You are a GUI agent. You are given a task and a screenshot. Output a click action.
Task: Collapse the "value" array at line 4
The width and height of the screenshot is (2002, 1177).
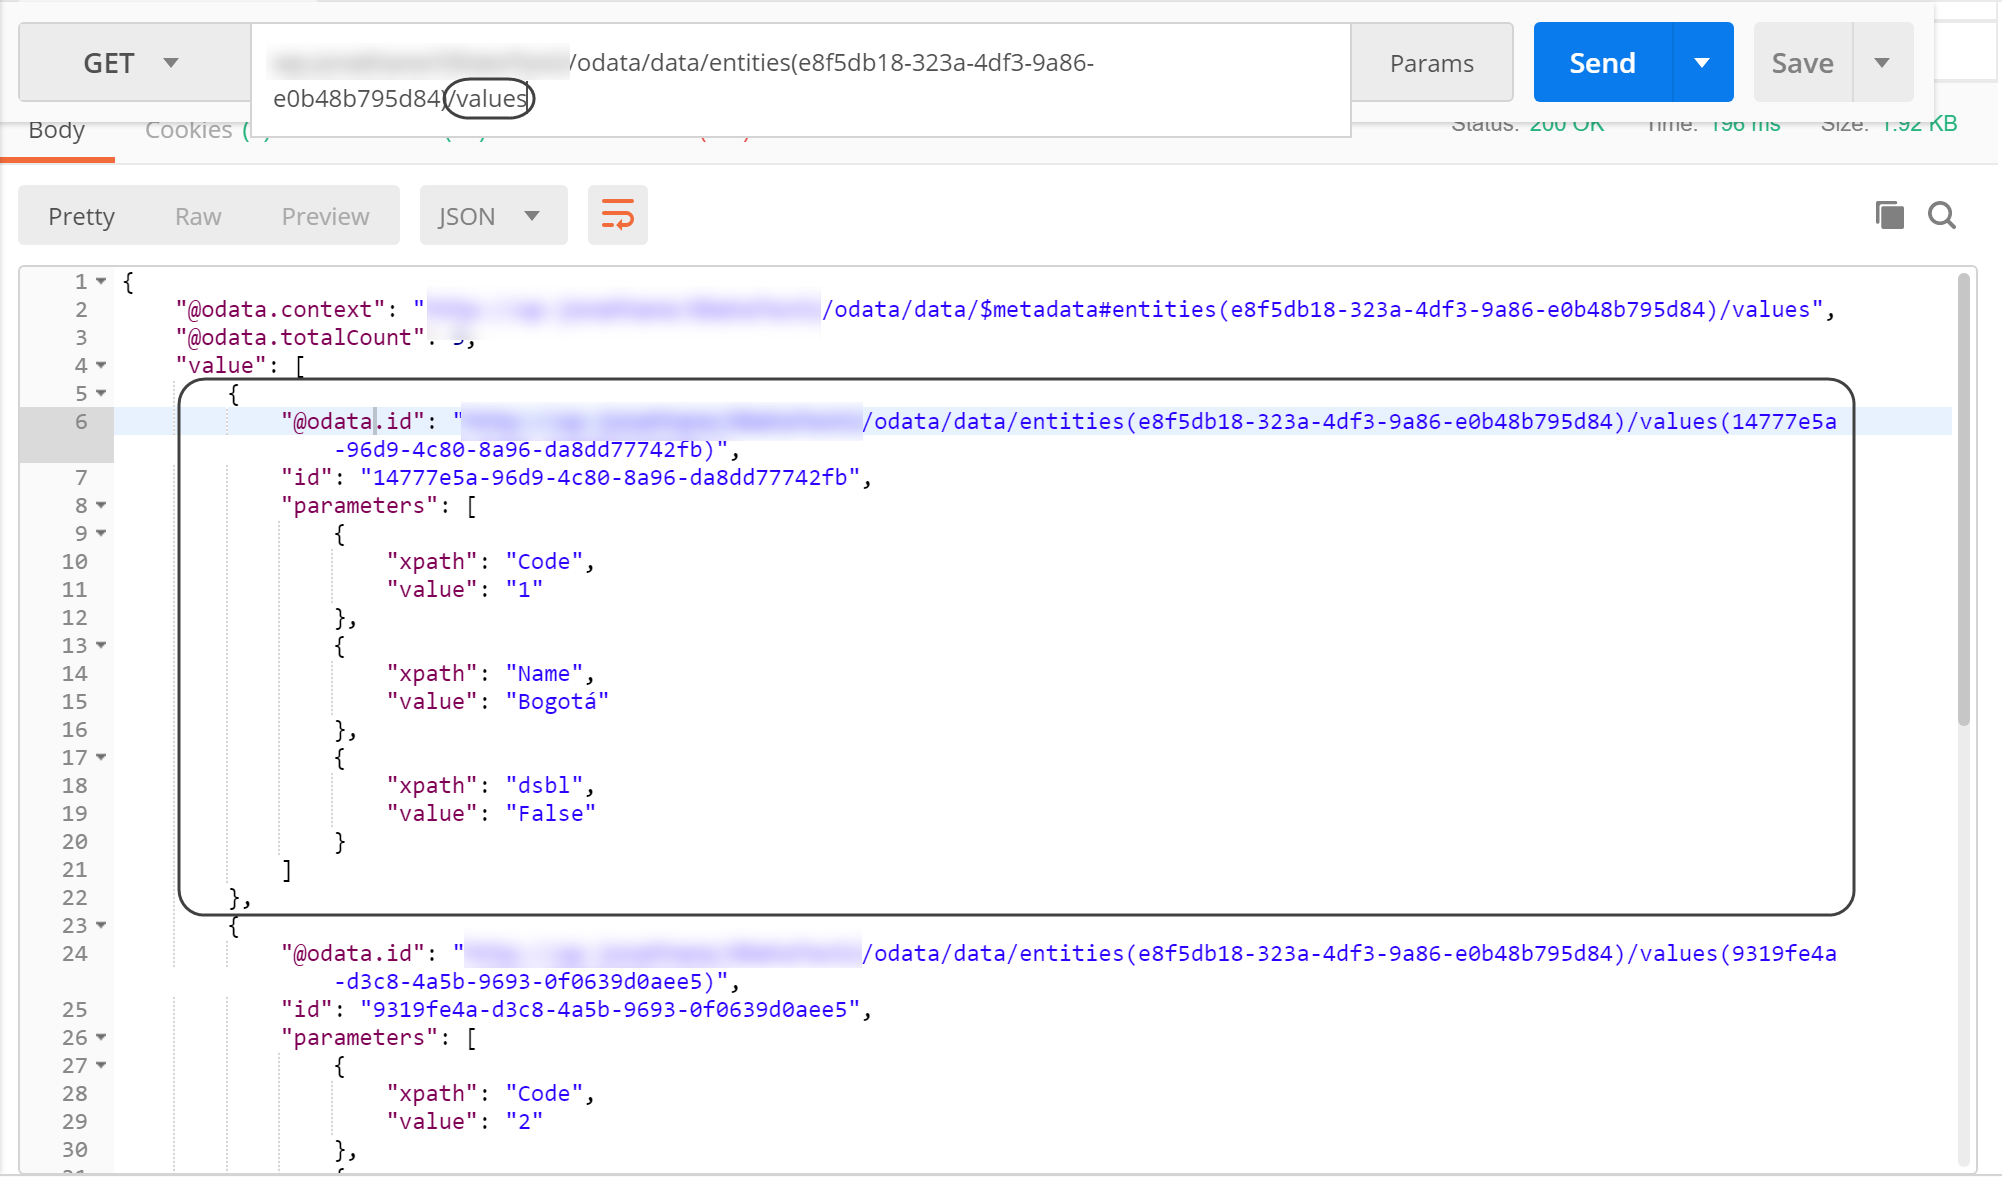pyautogui.click(x=101, y=366)
